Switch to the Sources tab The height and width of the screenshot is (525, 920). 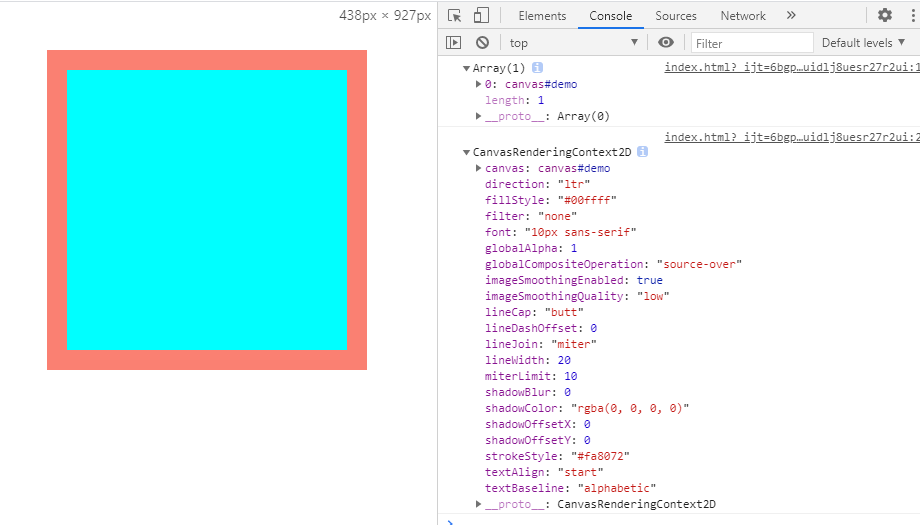676,15
